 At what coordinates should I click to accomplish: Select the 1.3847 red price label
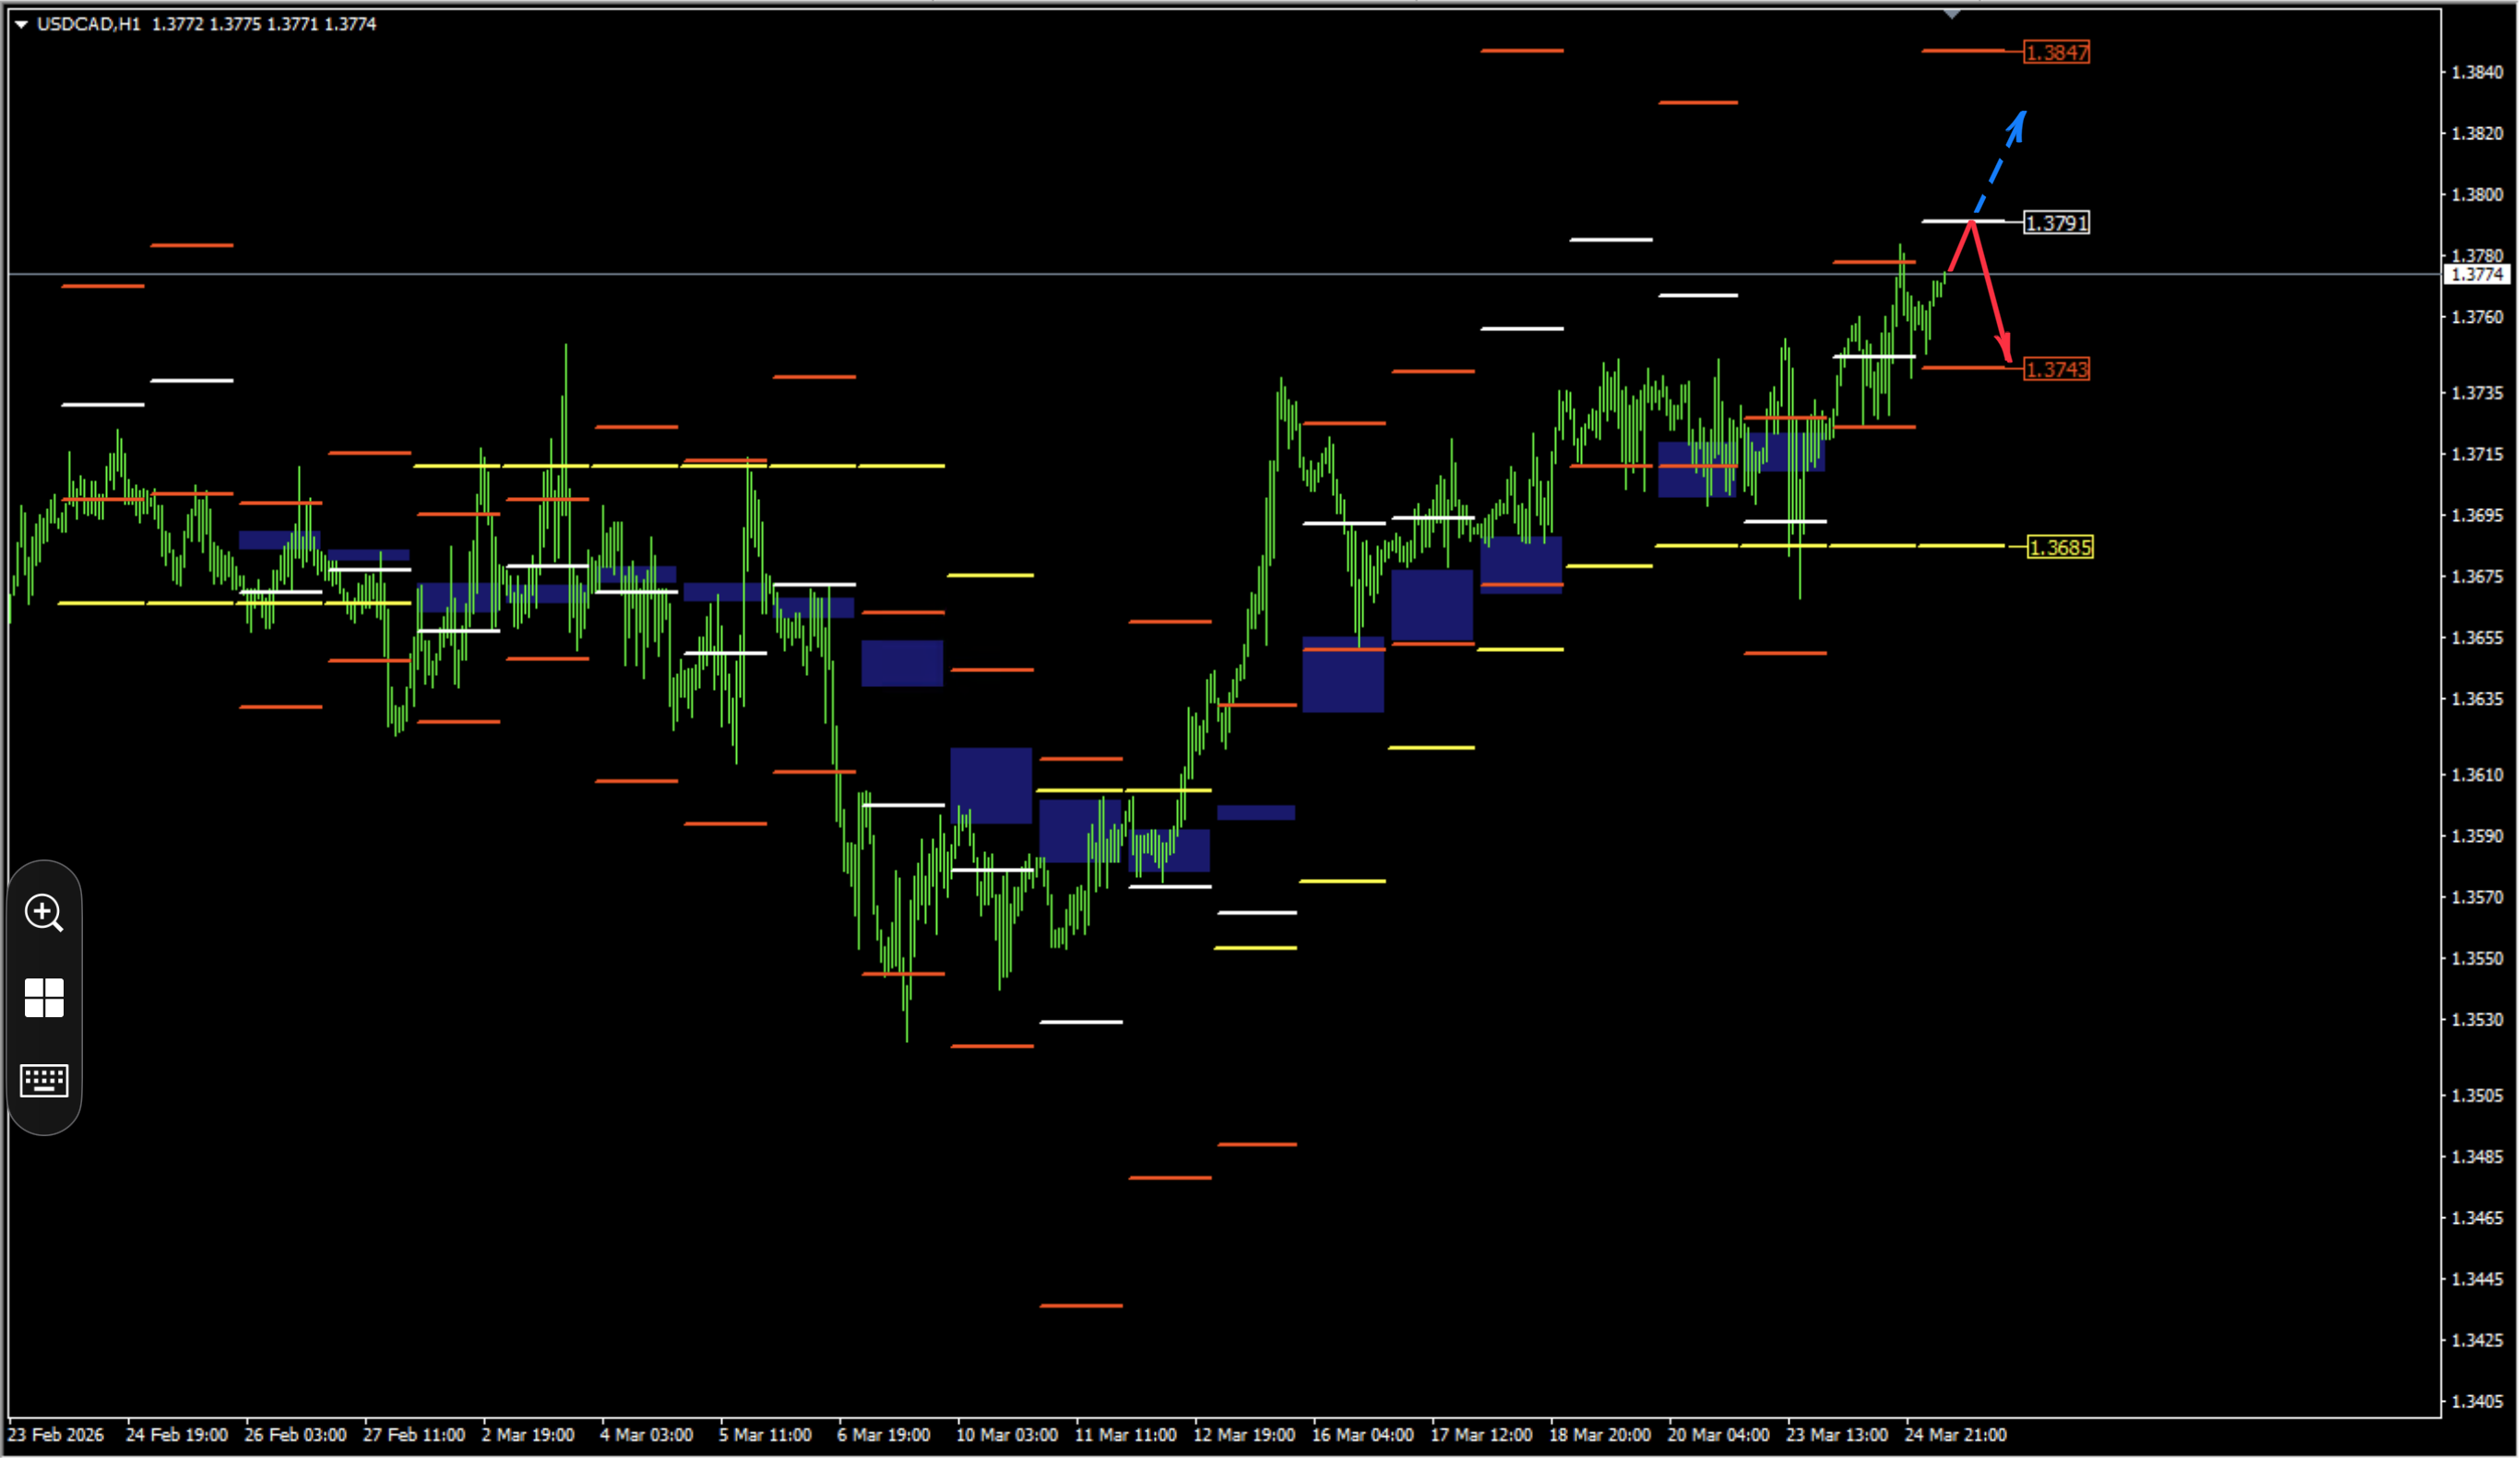2057,52
